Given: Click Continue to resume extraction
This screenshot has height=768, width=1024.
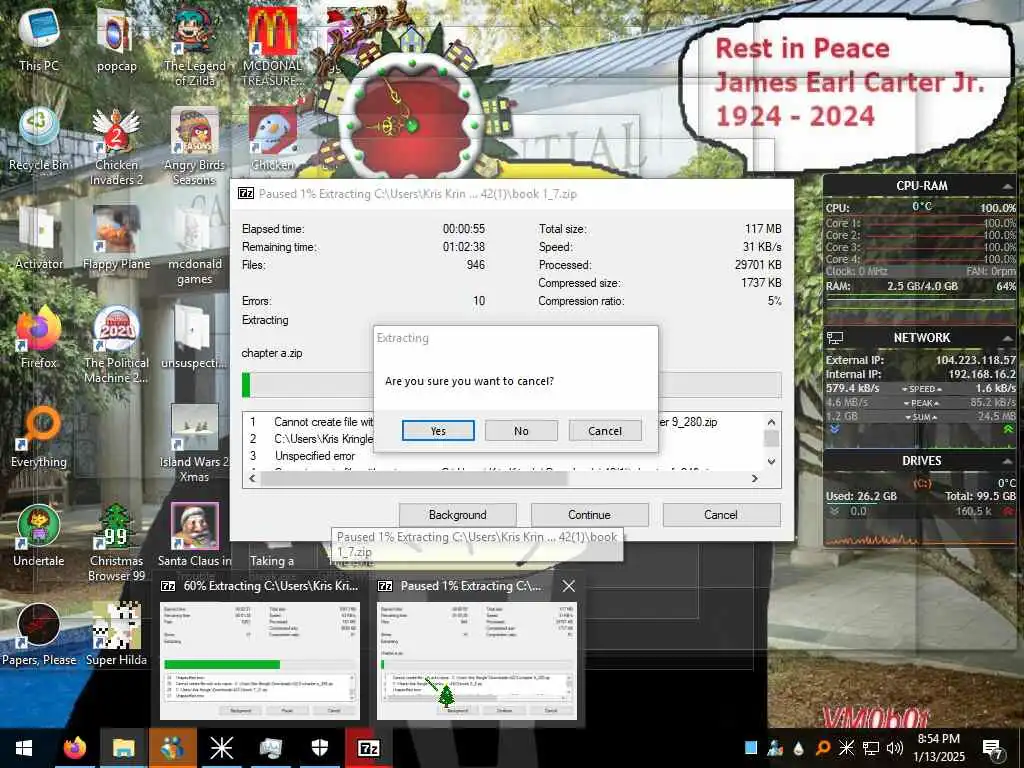Looking at the screenshot, I should click(x=589, y=515).
